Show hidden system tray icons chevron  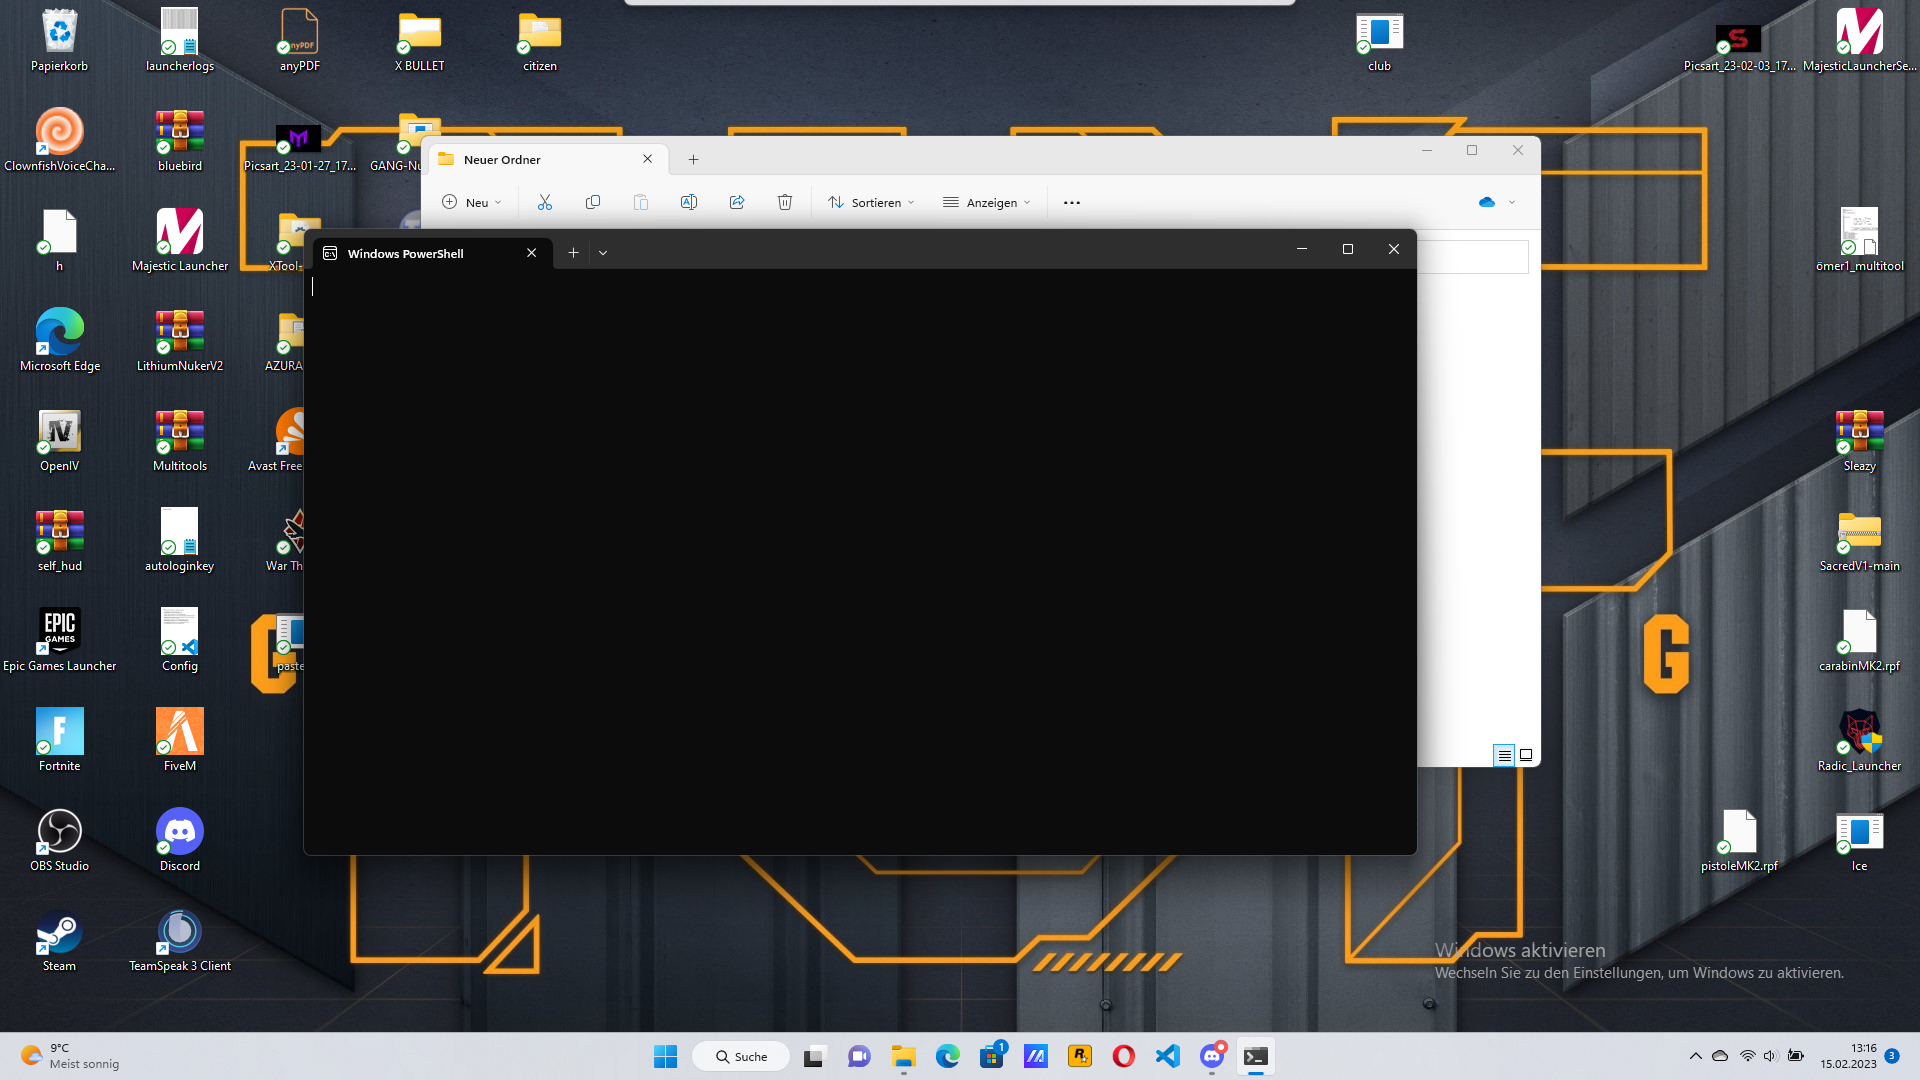point(1695,1056)
